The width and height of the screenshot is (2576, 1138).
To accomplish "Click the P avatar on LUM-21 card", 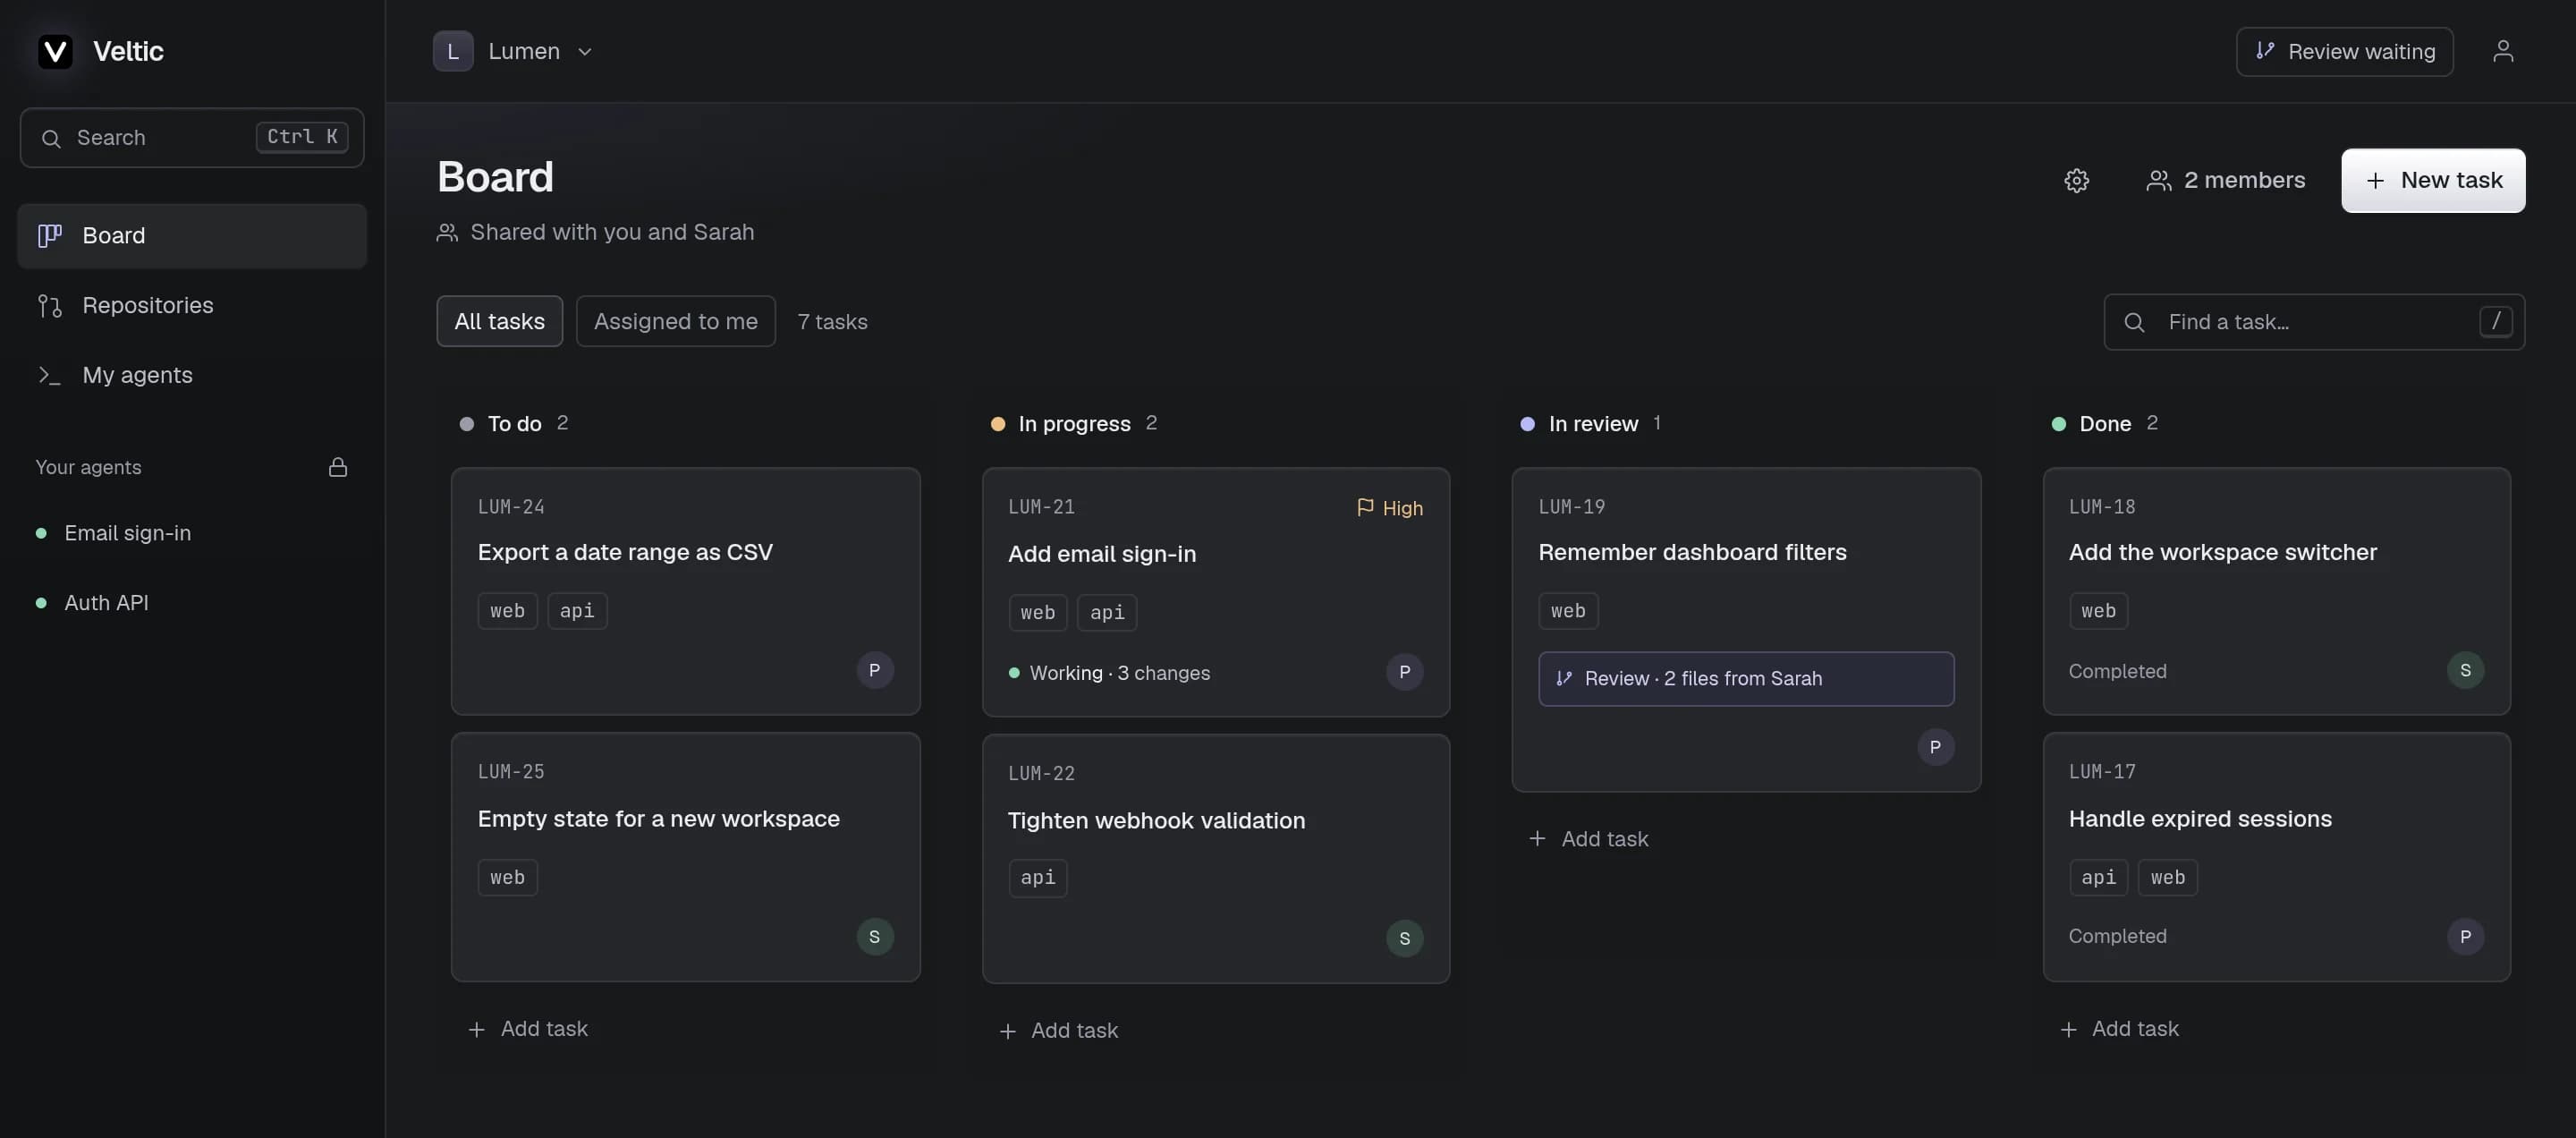I will coord(1404,672).
